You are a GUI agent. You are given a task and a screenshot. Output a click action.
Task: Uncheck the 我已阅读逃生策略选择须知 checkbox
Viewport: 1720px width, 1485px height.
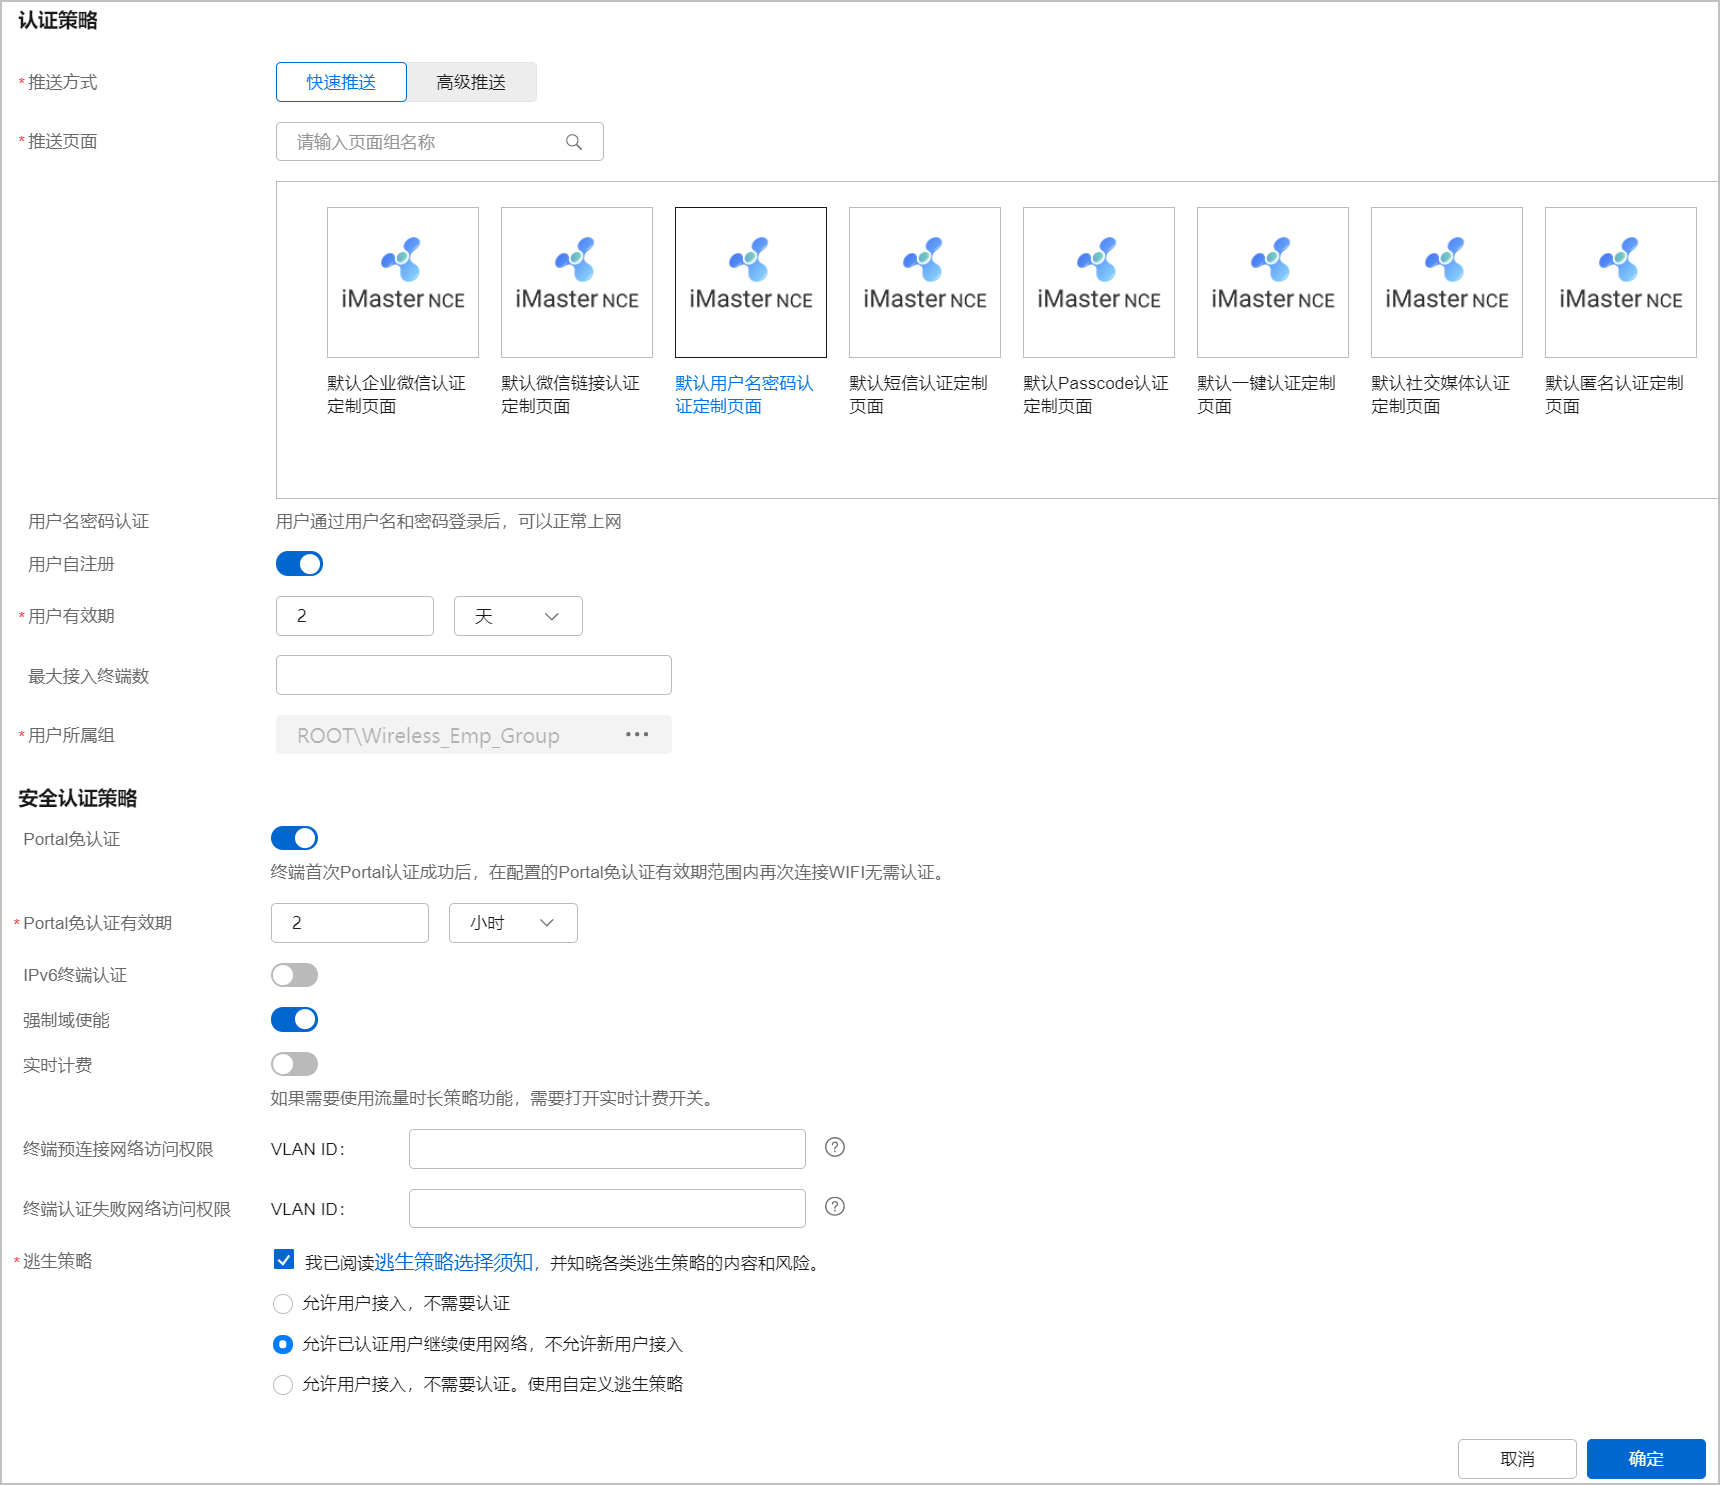[284, 1260]
